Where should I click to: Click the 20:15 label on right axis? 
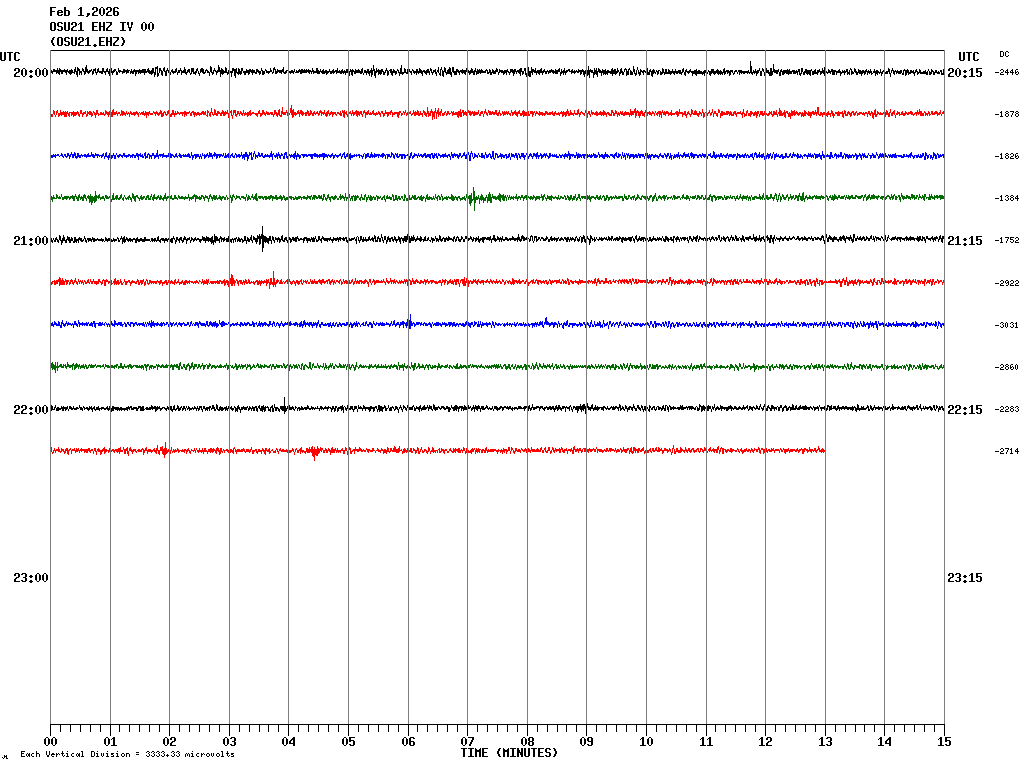click(x=964, y=73)
